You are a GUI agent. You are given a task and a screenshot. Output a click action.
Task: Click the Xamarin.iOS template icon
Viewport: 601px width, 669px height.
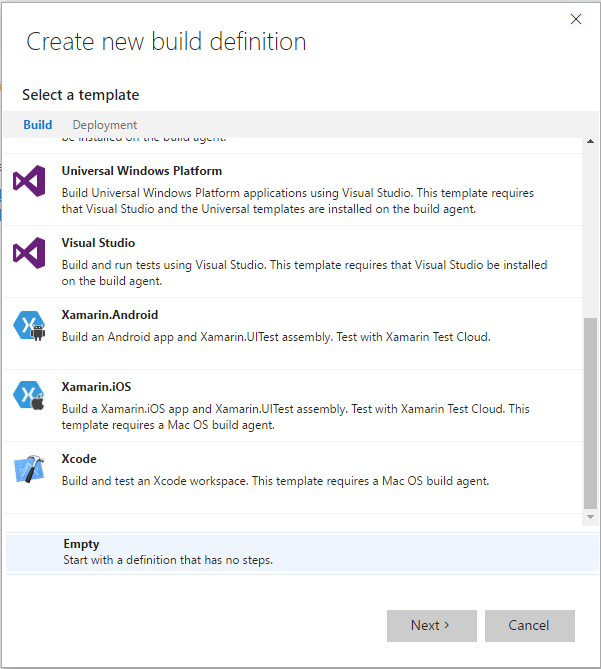click(x=29, y=396)
